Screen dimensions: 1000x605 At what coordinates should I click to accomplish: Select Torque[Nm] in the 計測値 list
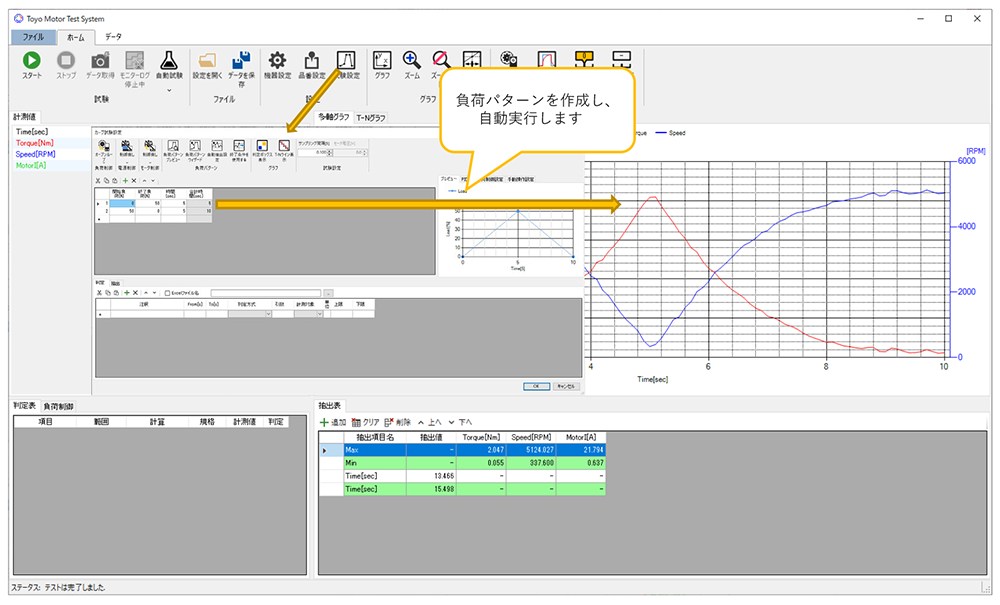(x=35, y=143)
